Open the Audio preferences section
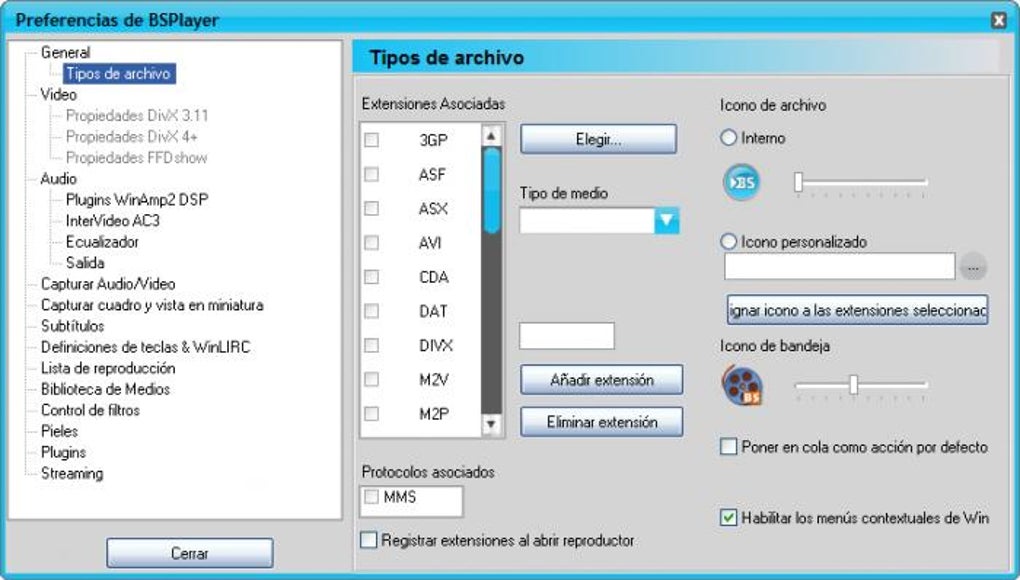 (59, 179)
